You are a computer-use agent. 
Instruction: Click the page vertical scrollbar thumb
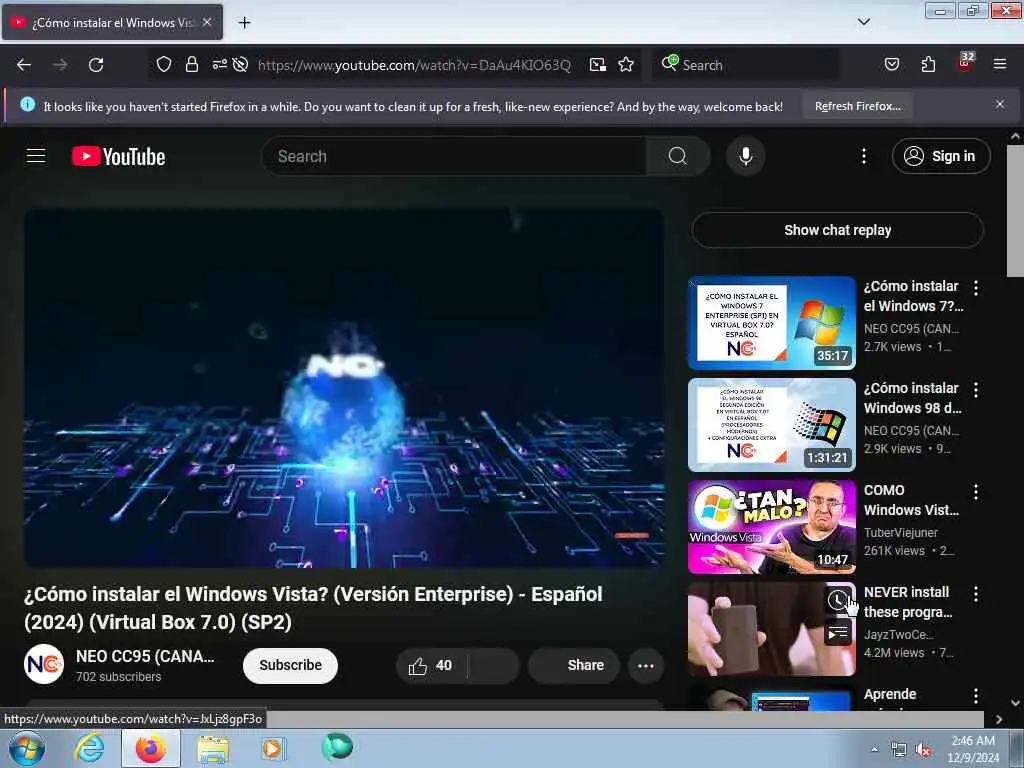[x=1015, y=210]
